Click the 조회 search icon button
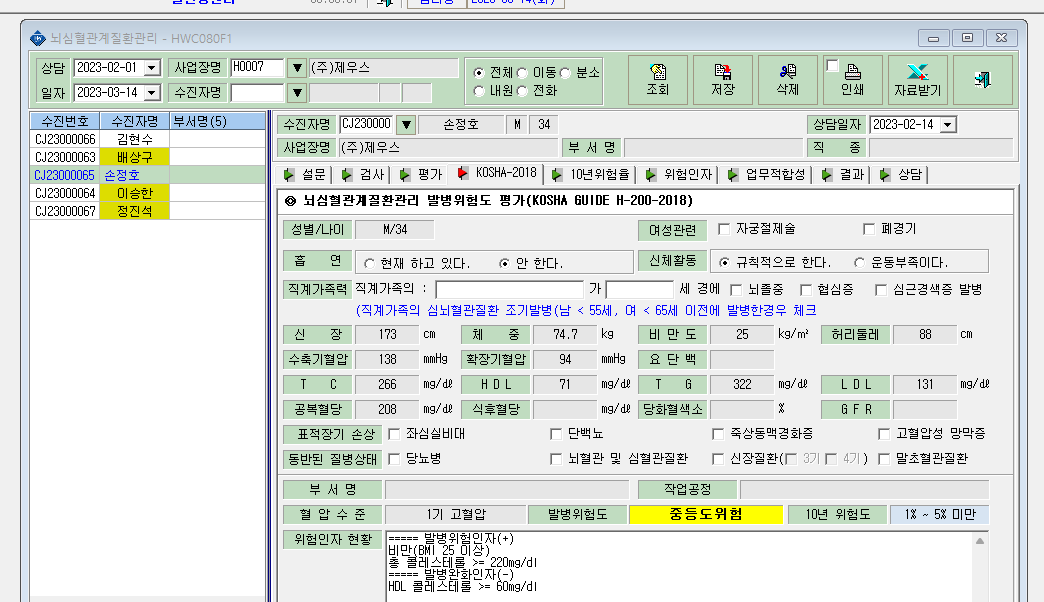Image resolution: width=1044 pixels, height=602 pixels. tap(658, 80)
